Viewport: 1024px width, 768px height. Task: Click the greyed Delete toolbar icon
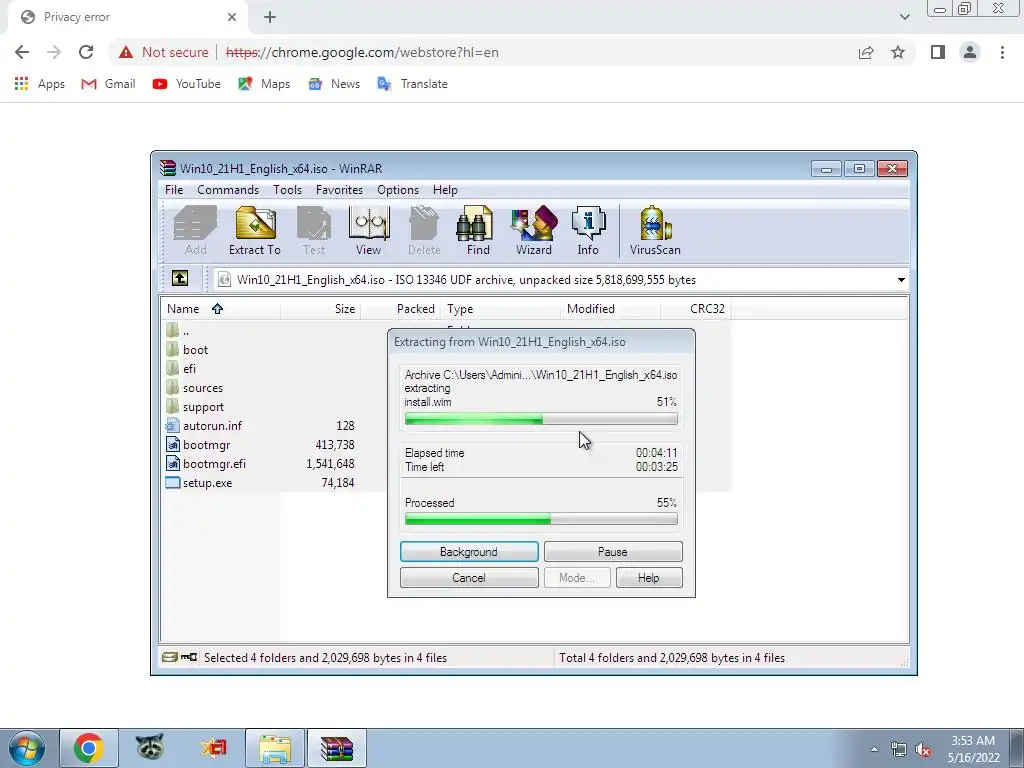(424, 231)
